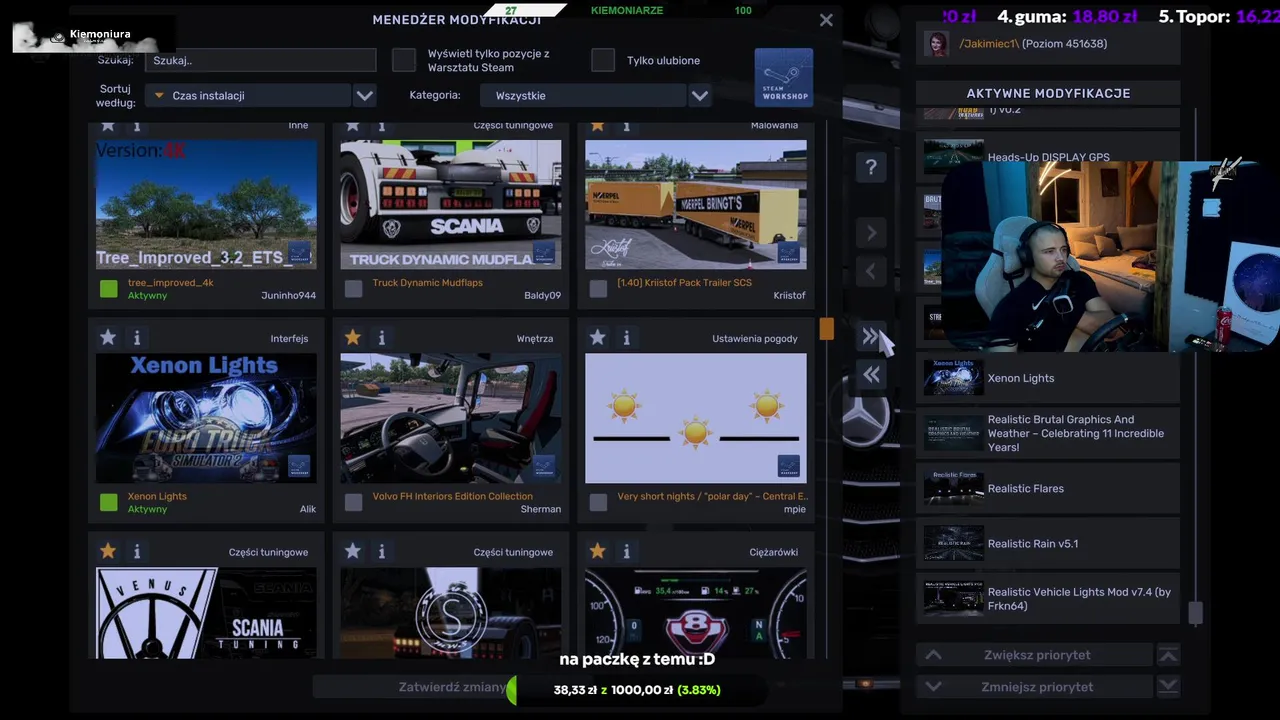Open Kategoria dropdown arrow
1280x720 pixels.
(700, 96)
